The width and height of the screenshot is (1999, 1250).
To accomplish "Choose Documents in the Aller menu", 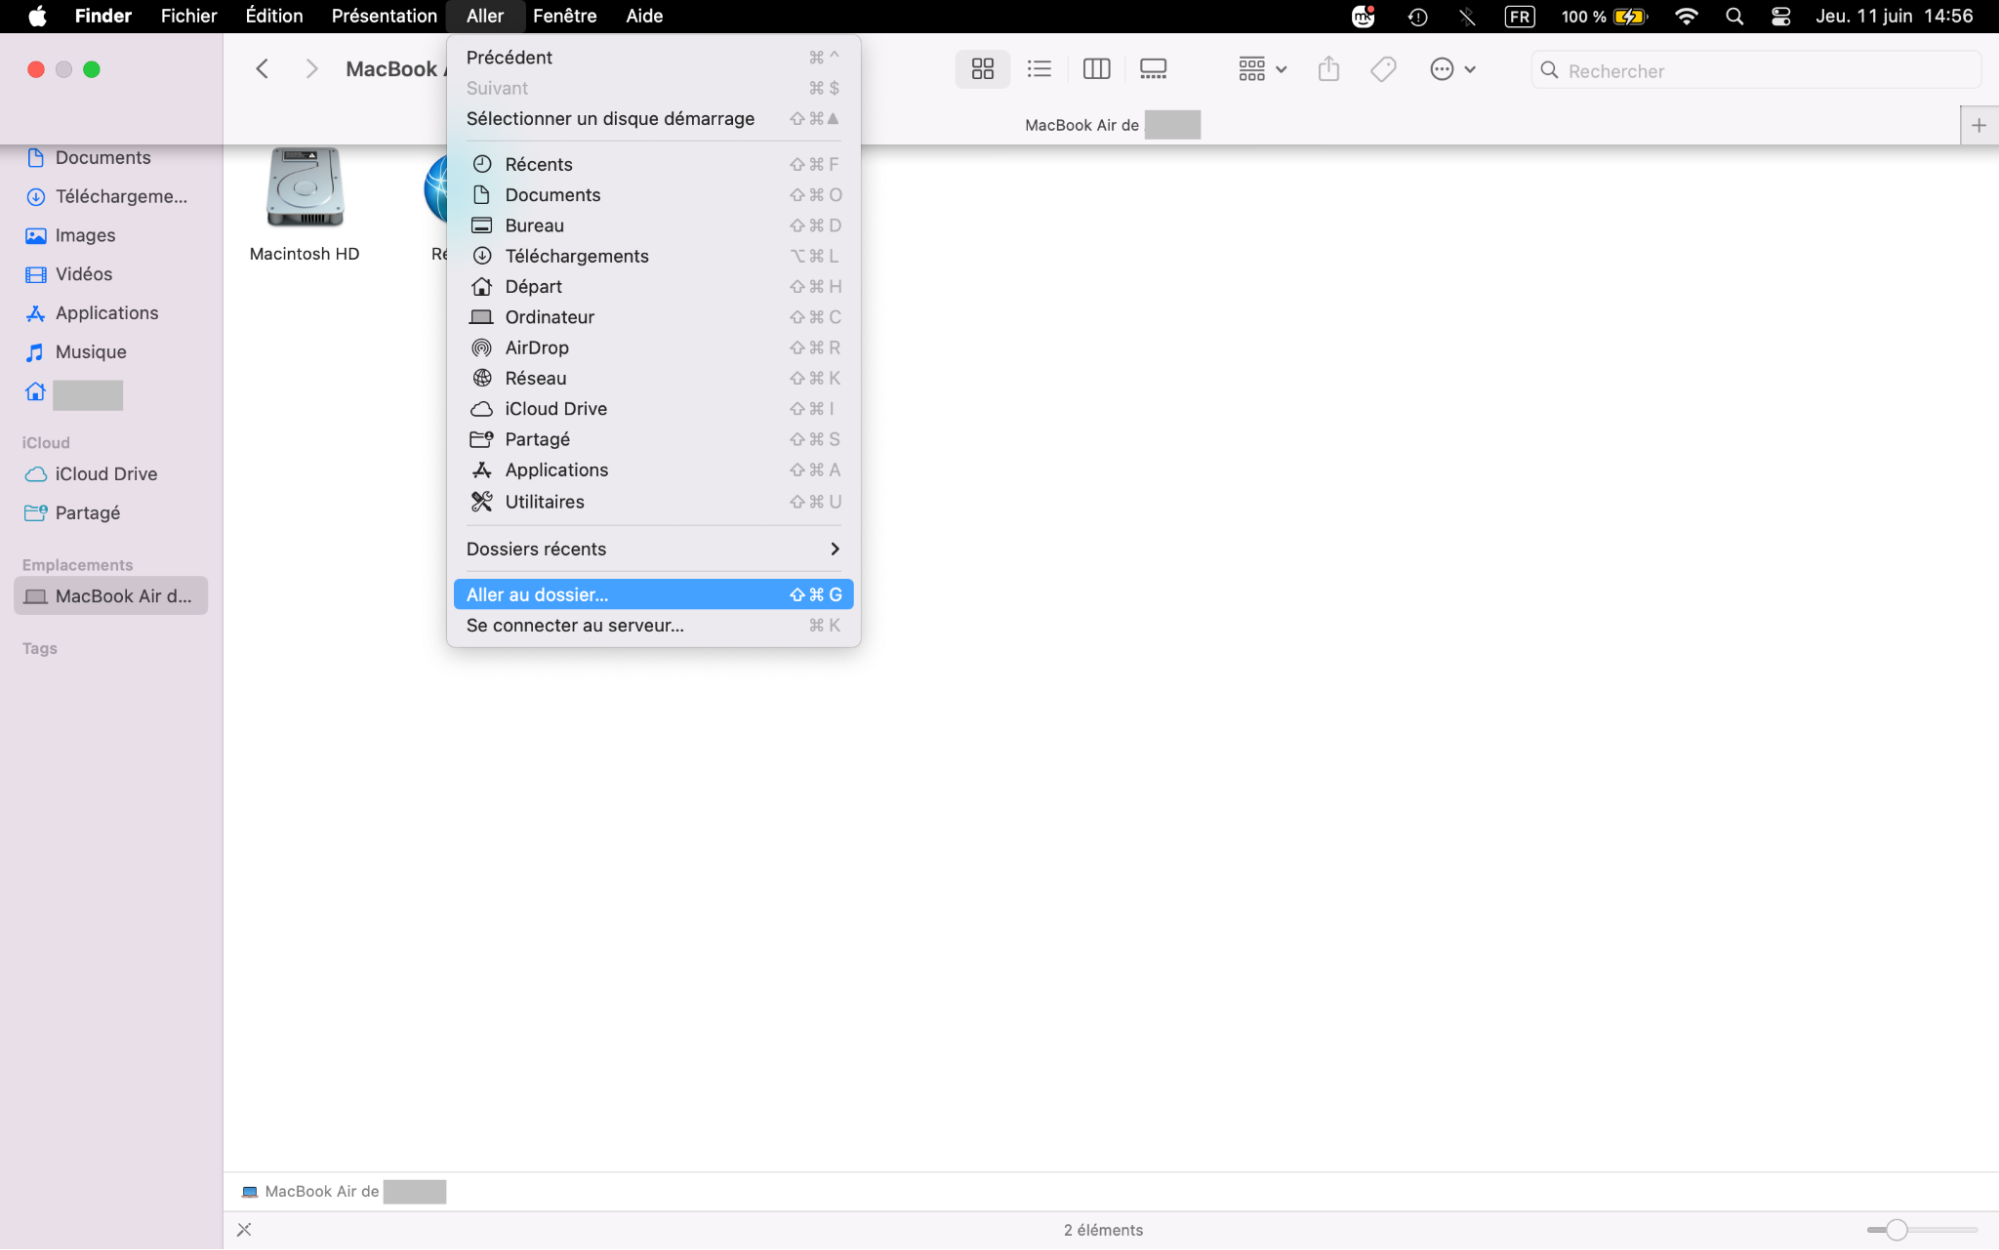I will coord(653,195).
